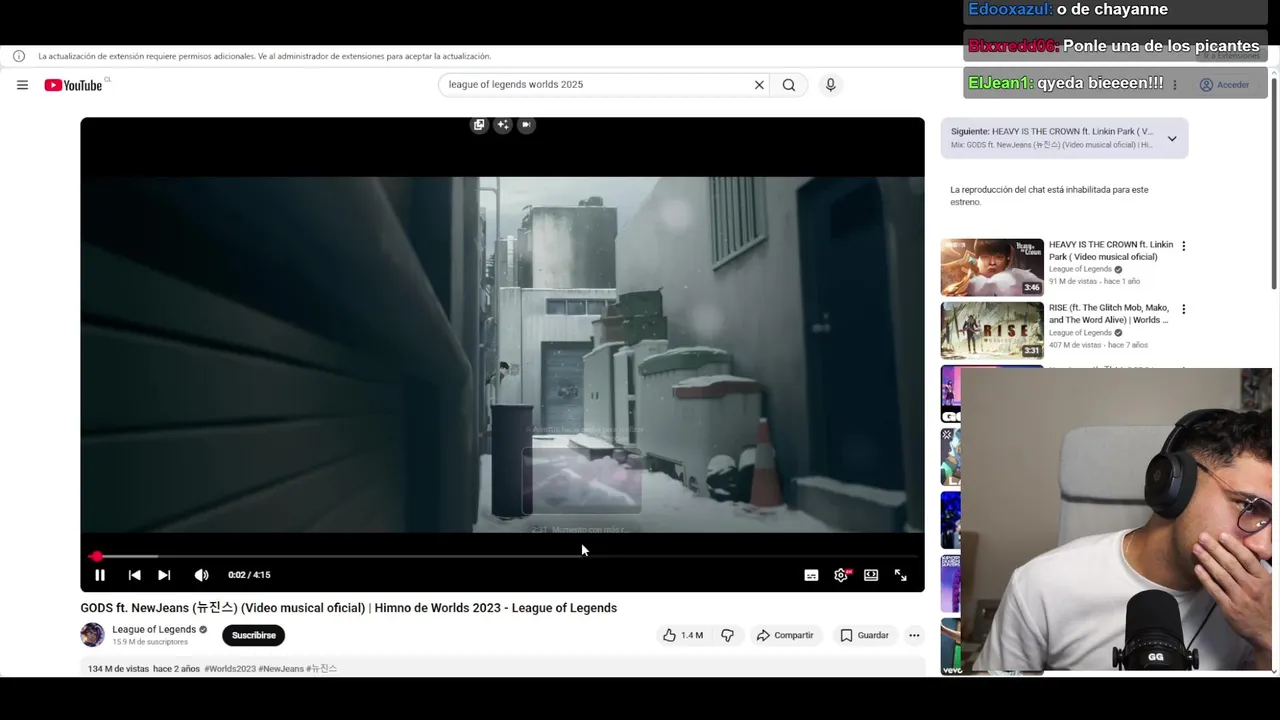The width and height of the screenshot is (1280, 720).
Task: Like the video with thumbs up
Action: click(682, 635)
